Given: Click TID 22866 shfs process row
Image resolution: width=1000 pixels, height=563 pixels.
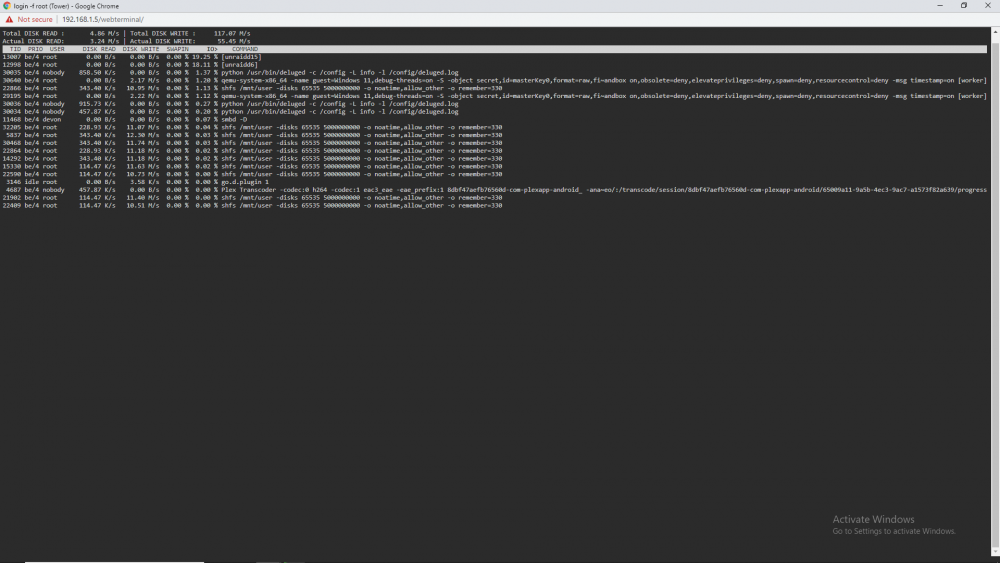Looking at the screenshot, I should [252, 88].
